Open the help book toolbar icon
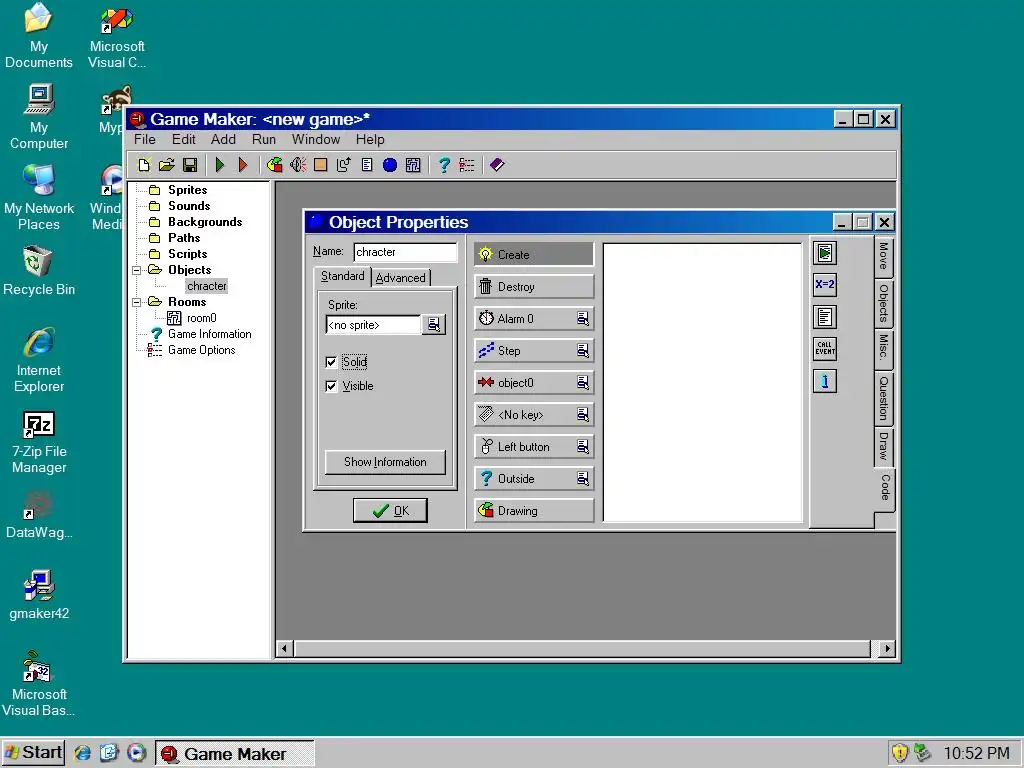The image size is (1024, 768). point(498,165)
